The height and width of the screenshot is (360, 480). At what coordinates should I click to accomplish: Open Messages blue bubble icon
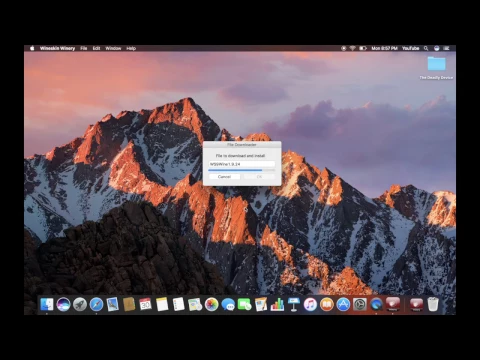click(x=228, y=304)
